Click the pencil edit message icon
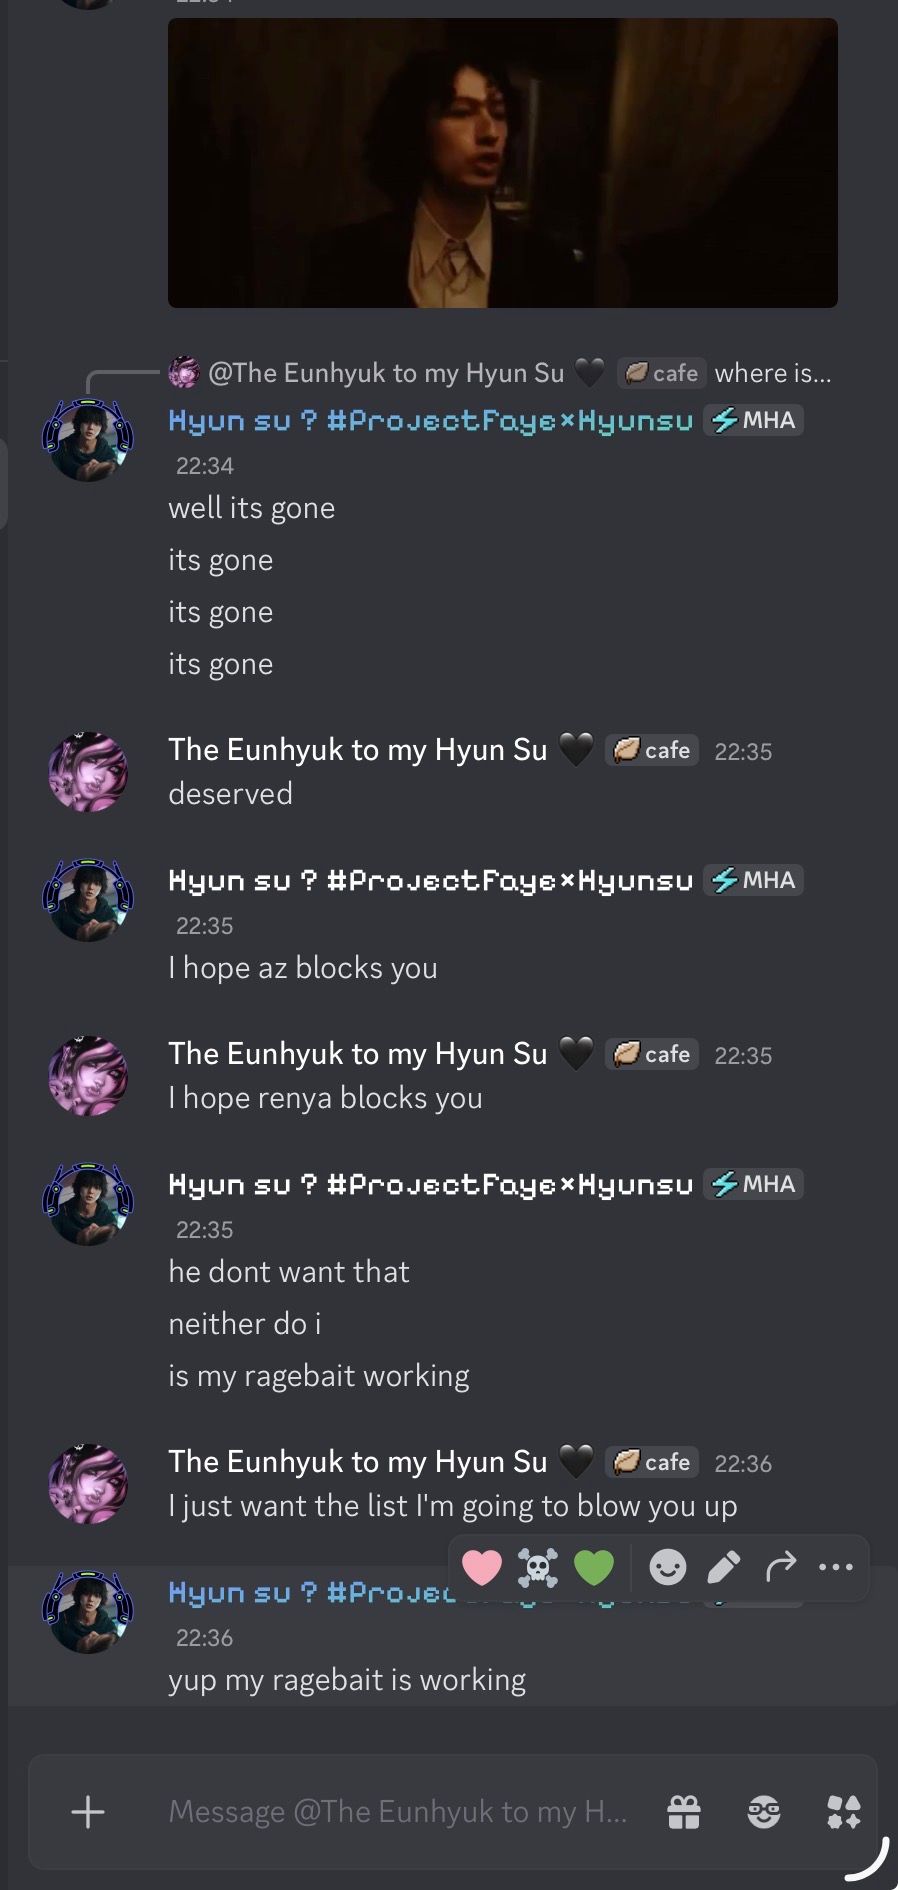This screenshot has height=1890, width=898. pos(724,1567)
